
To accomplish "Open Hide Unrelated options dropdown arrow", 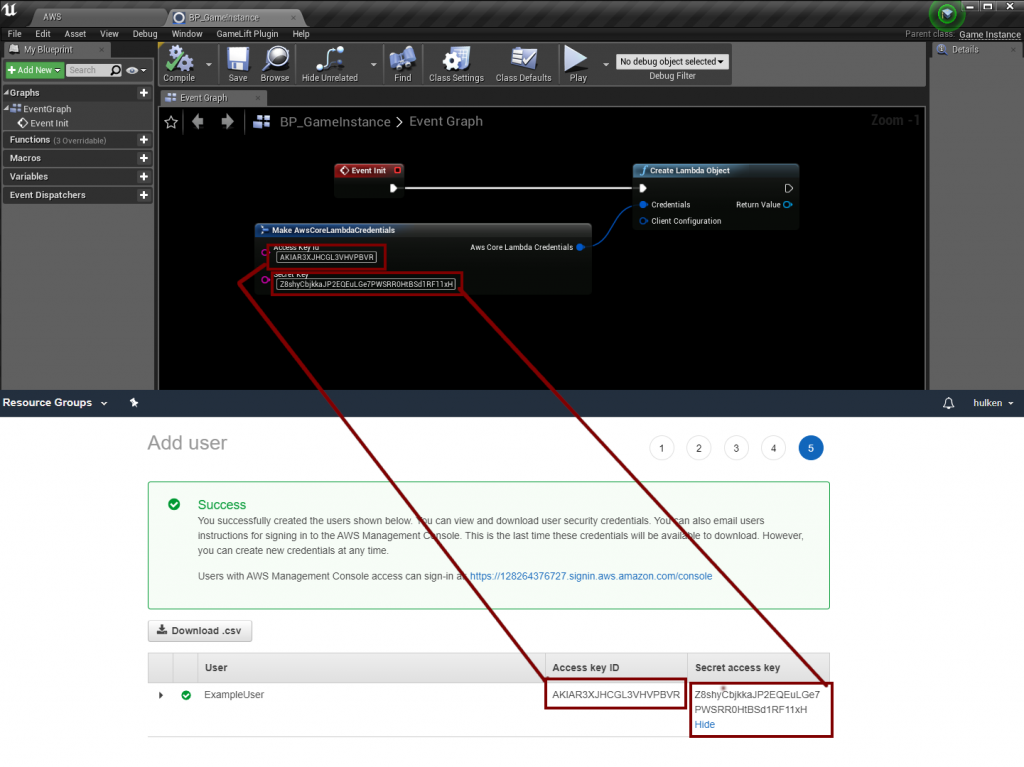I will point(374,64).
